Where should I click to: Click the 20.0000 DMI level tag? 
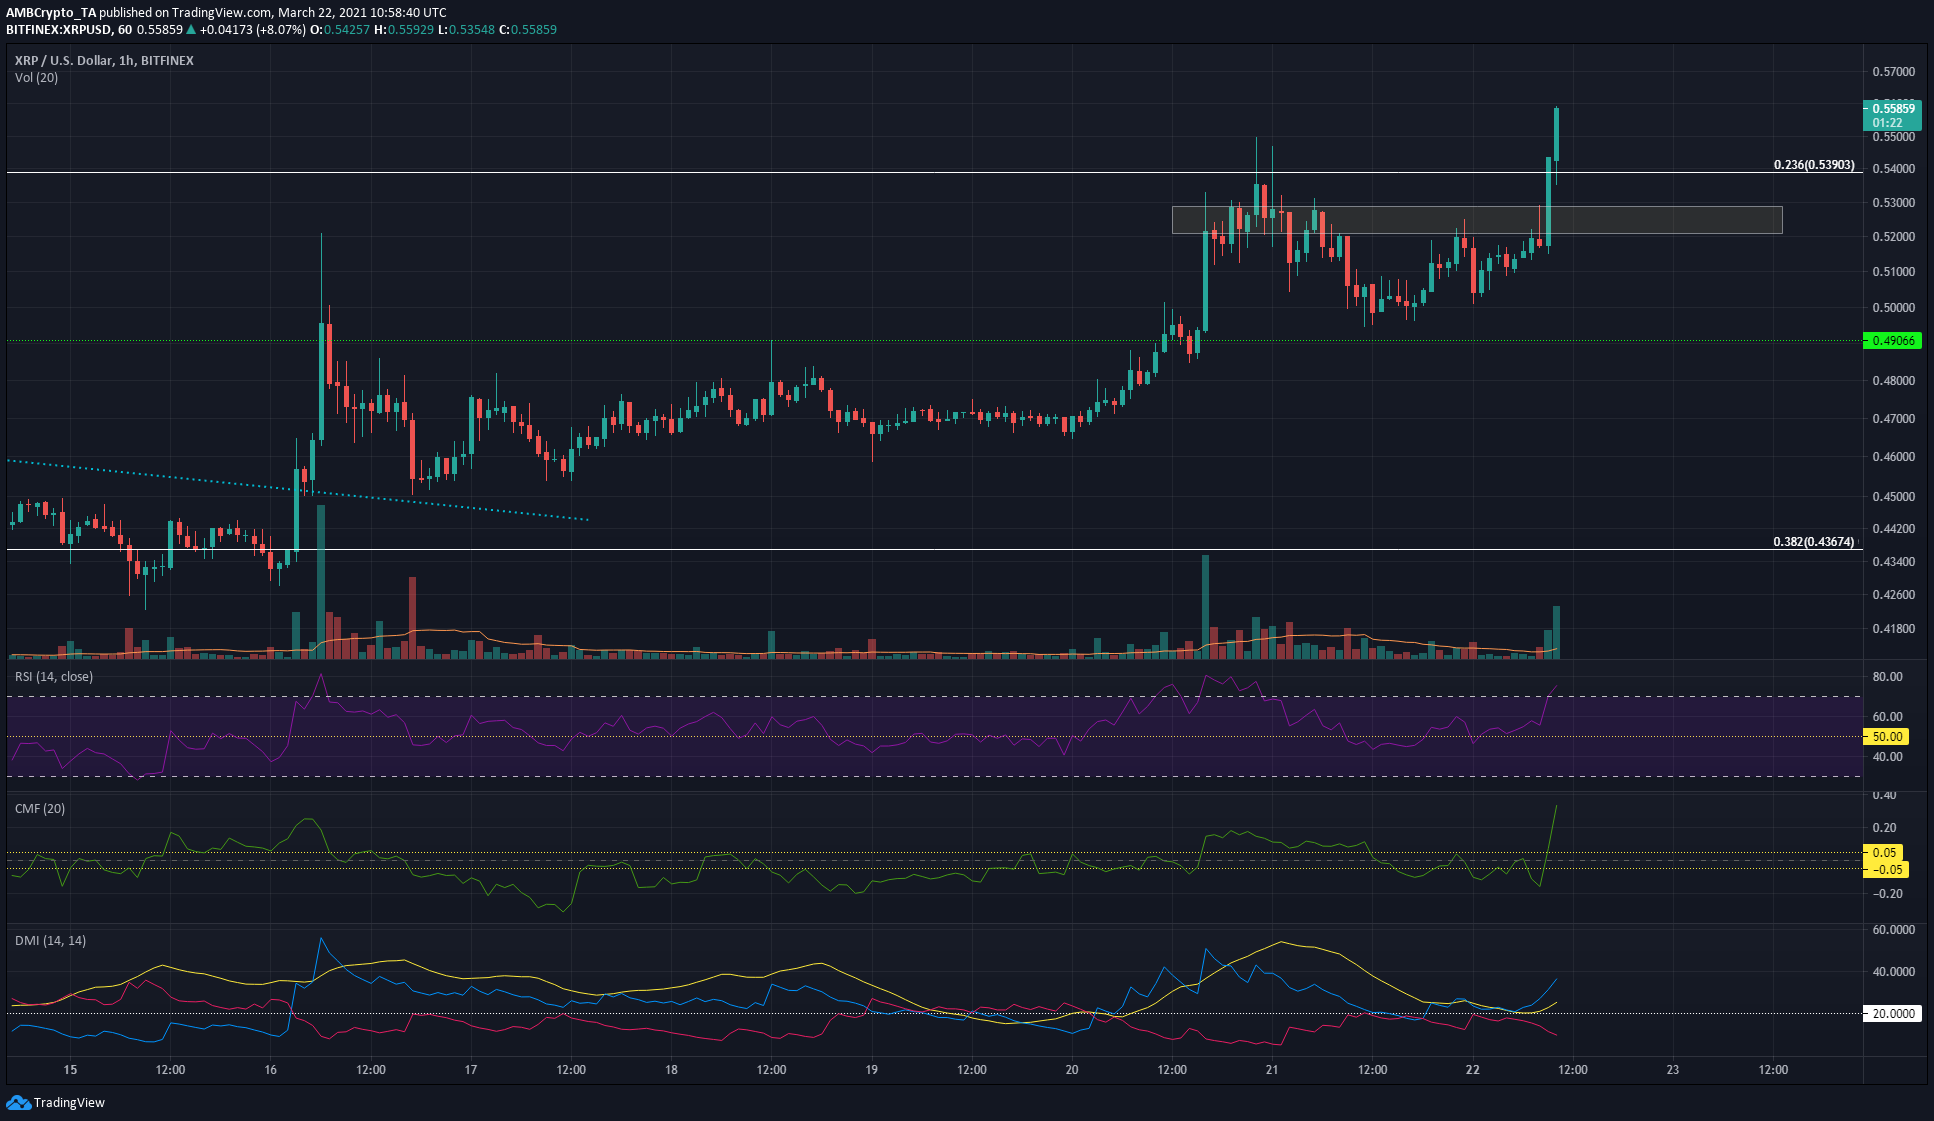1893,1013
